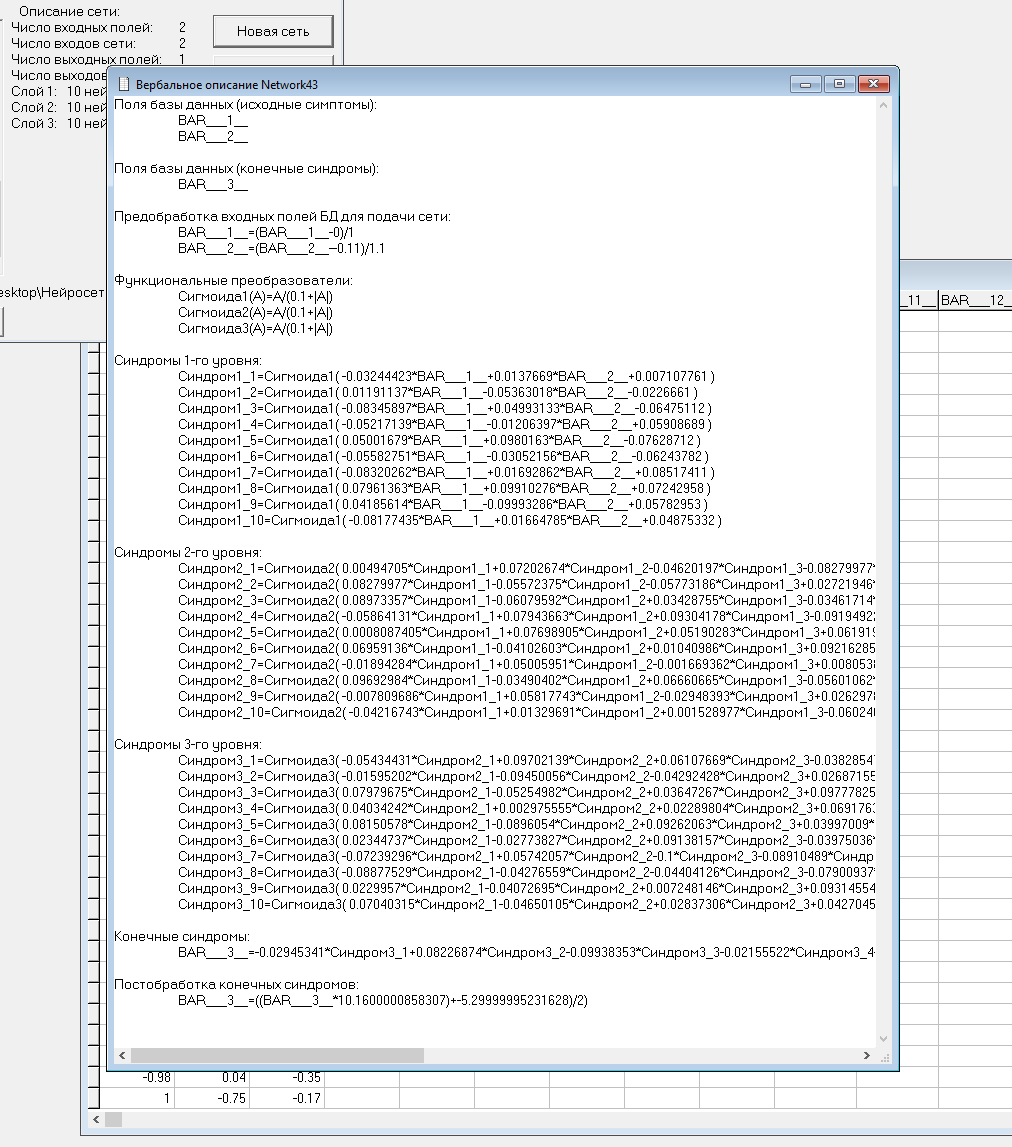Click the right arrow of the horizontal scrollbar

(867, 1055)
